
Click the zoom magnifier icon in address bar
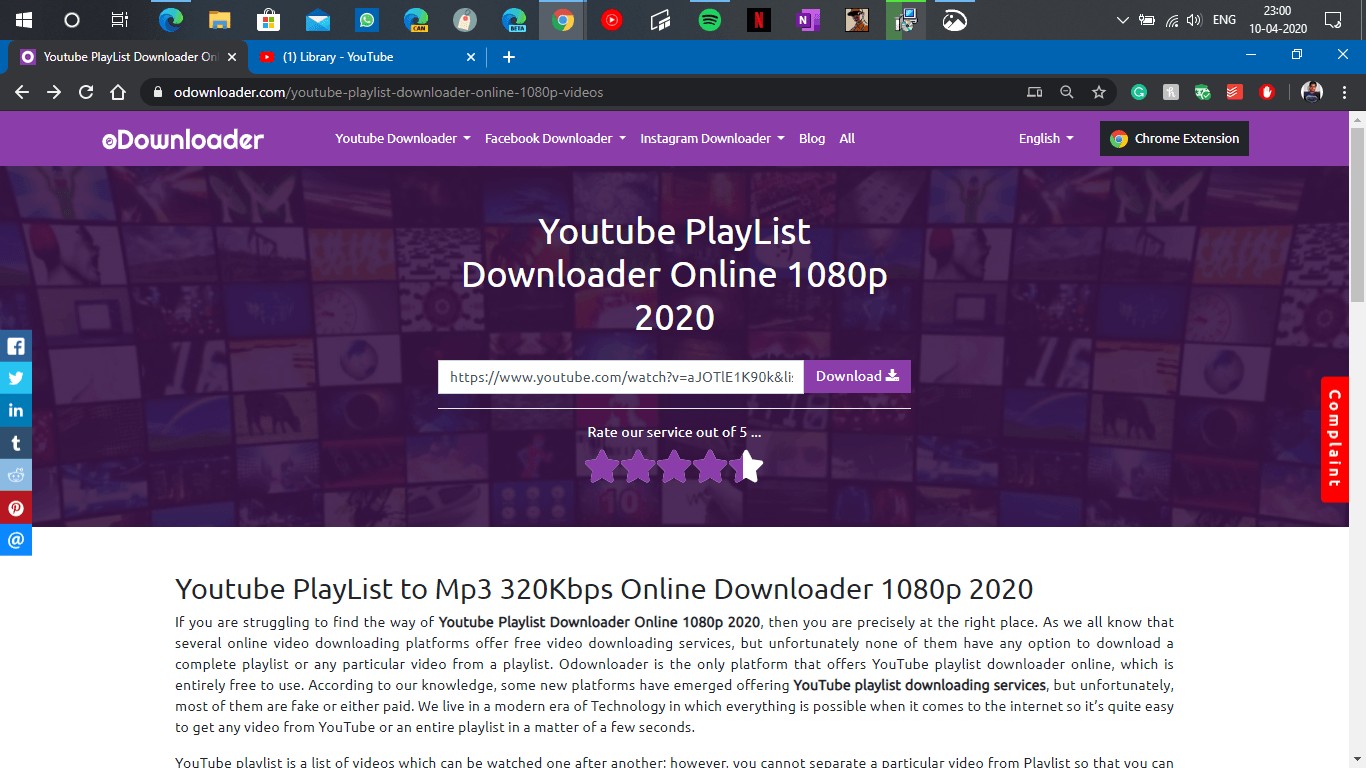point(1067,92)
